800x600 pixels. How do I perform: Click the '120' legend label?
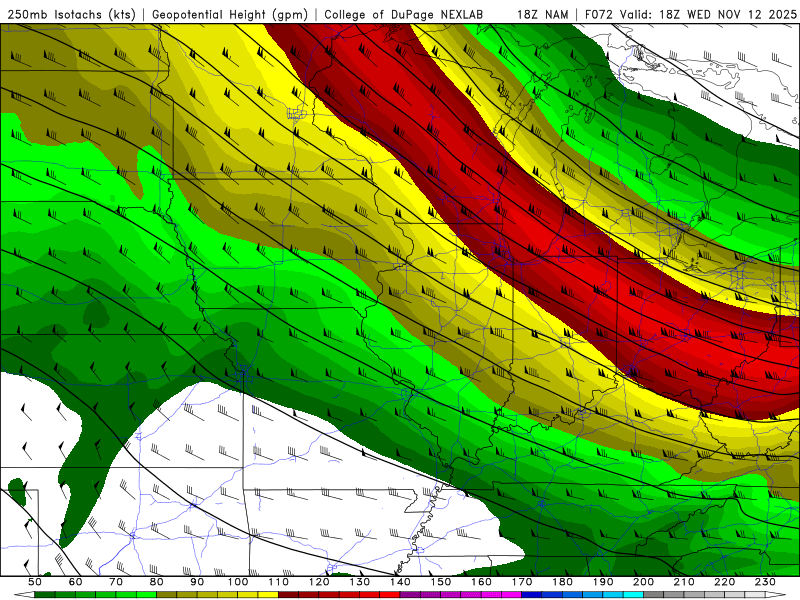319,582
